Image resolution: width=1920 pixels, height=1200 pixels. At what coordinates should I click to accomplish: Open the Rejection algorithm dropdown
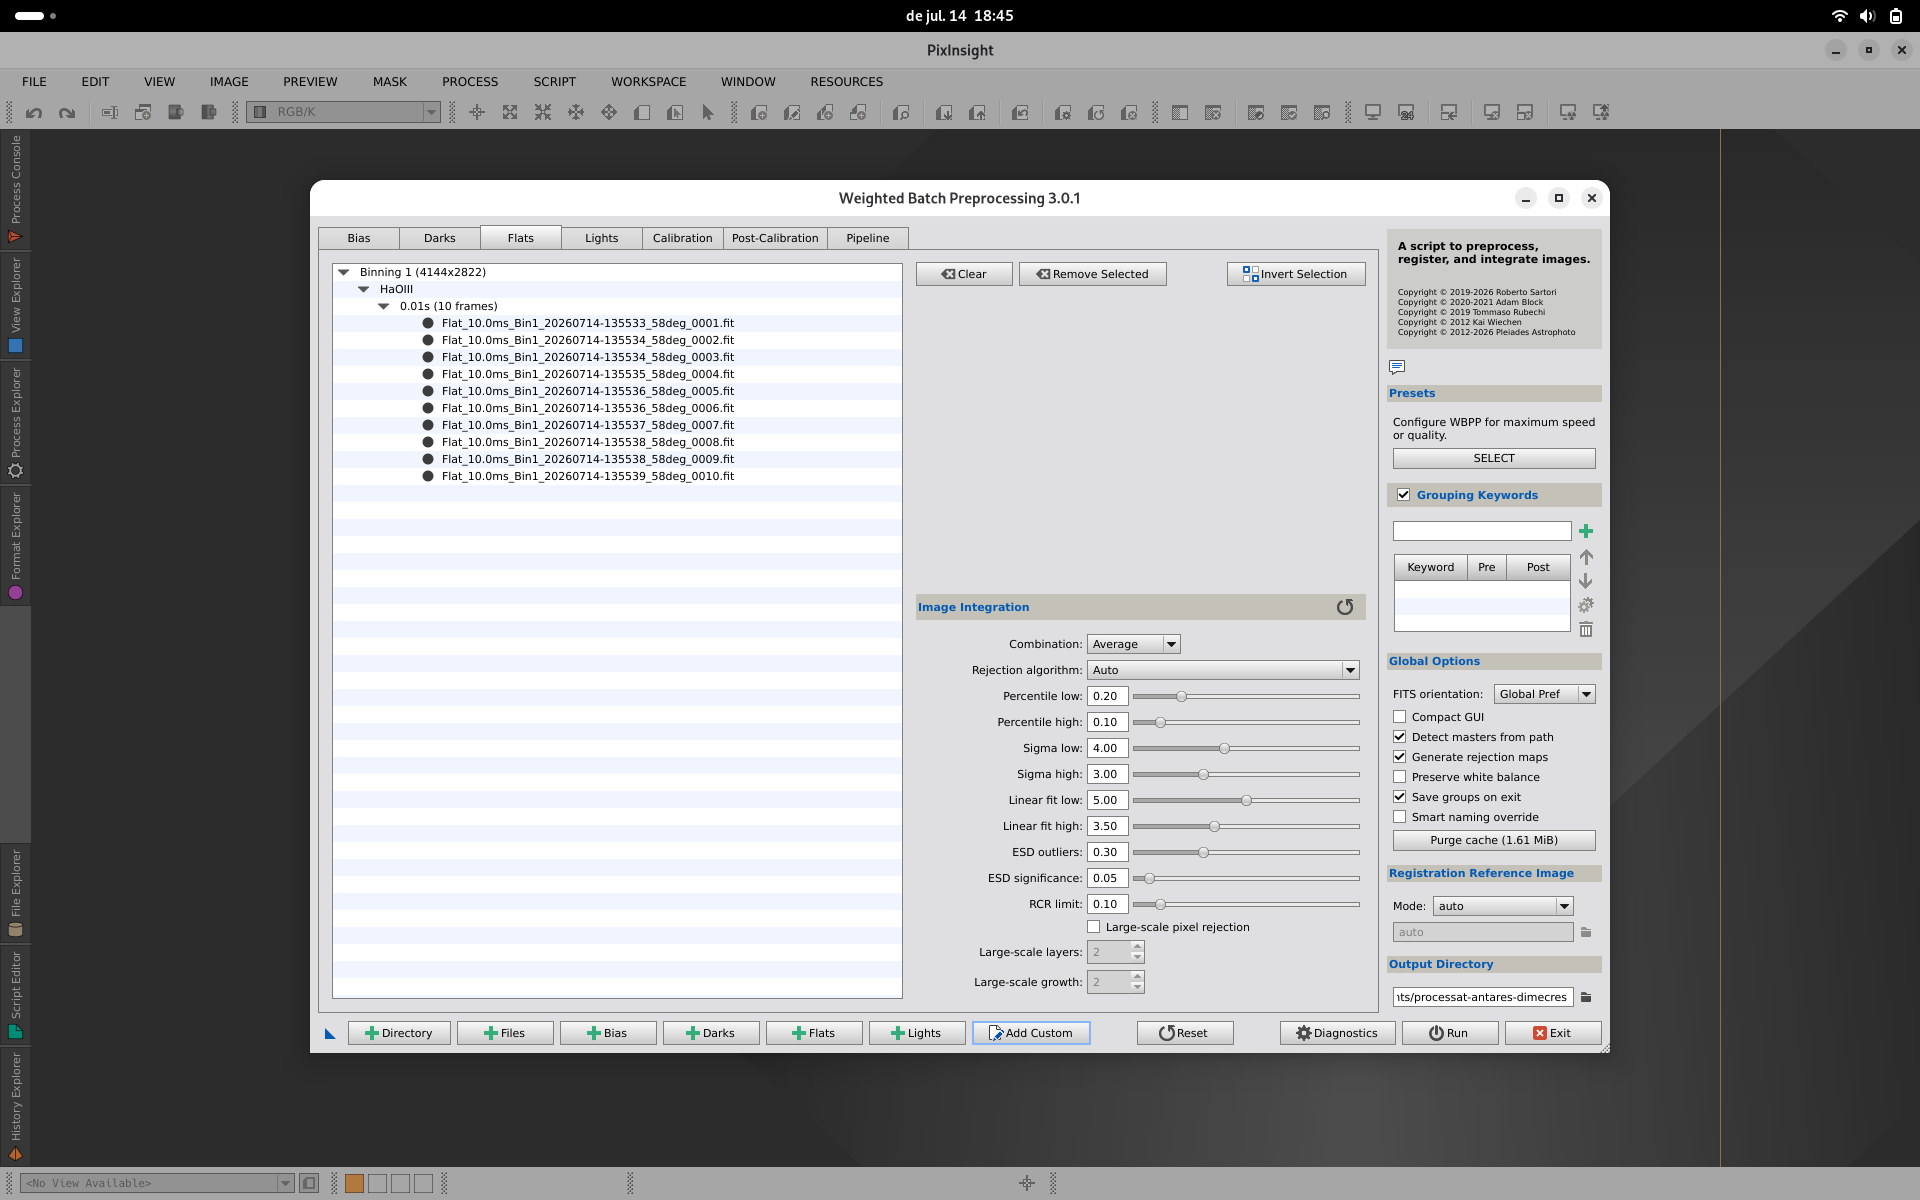click(1223, 670)
